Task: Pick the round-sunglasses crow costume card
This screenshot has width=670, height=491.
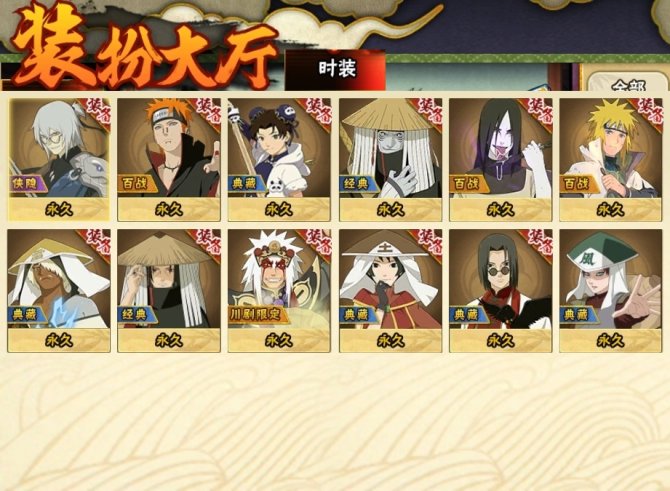Action: tap(500, 291)
